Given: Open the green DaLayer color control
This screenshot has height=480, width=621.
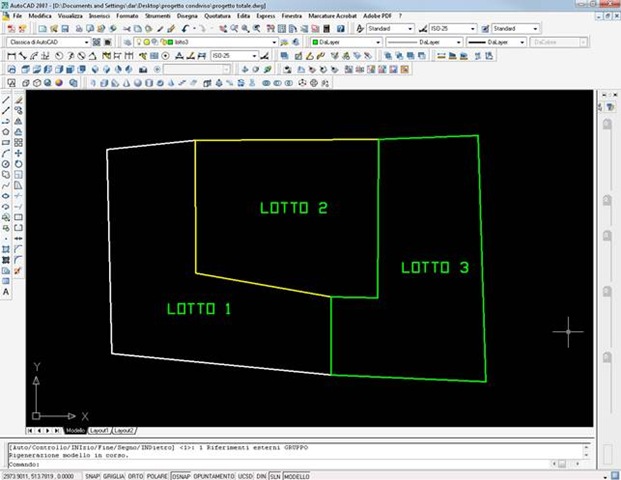Looking at the screenshot, I should click(344, 43).
